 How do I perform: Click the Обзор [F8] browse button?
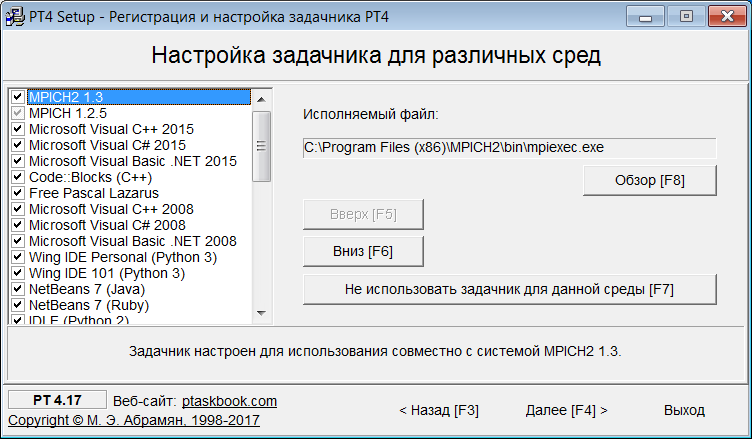650,180
